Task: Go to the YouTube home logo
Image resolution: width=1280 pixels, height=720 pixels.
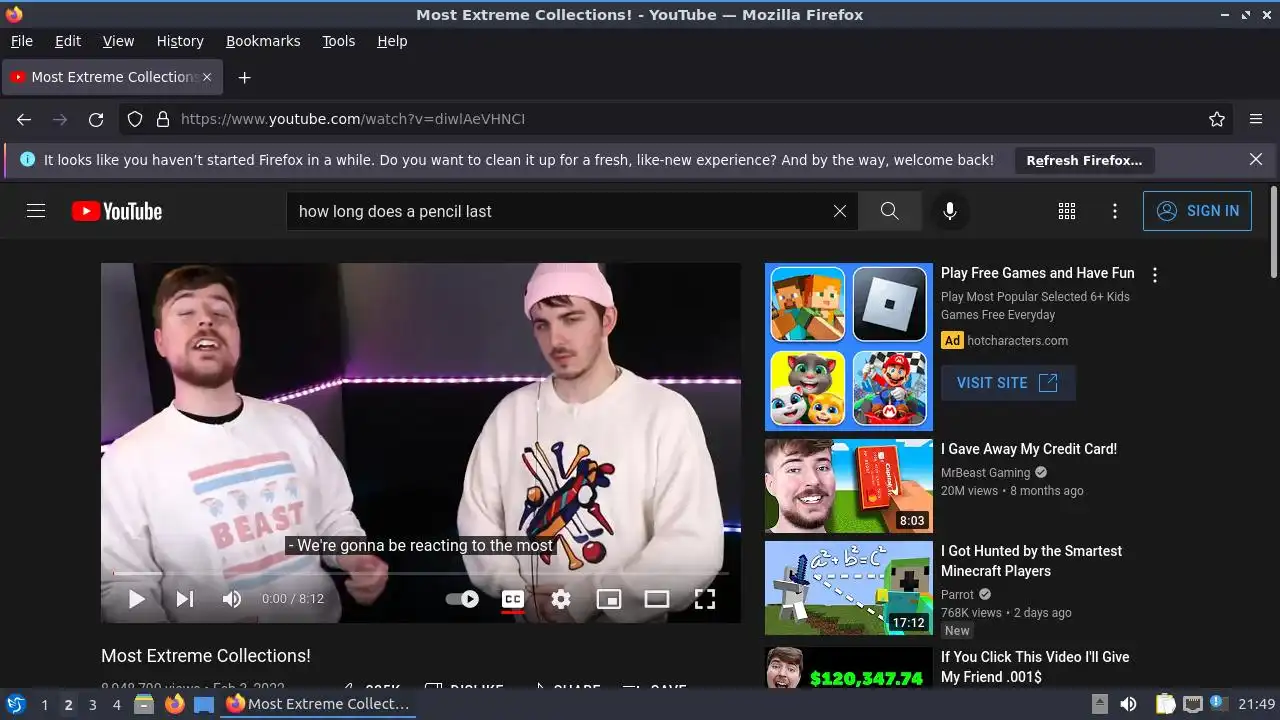Action: click(117, 211)
